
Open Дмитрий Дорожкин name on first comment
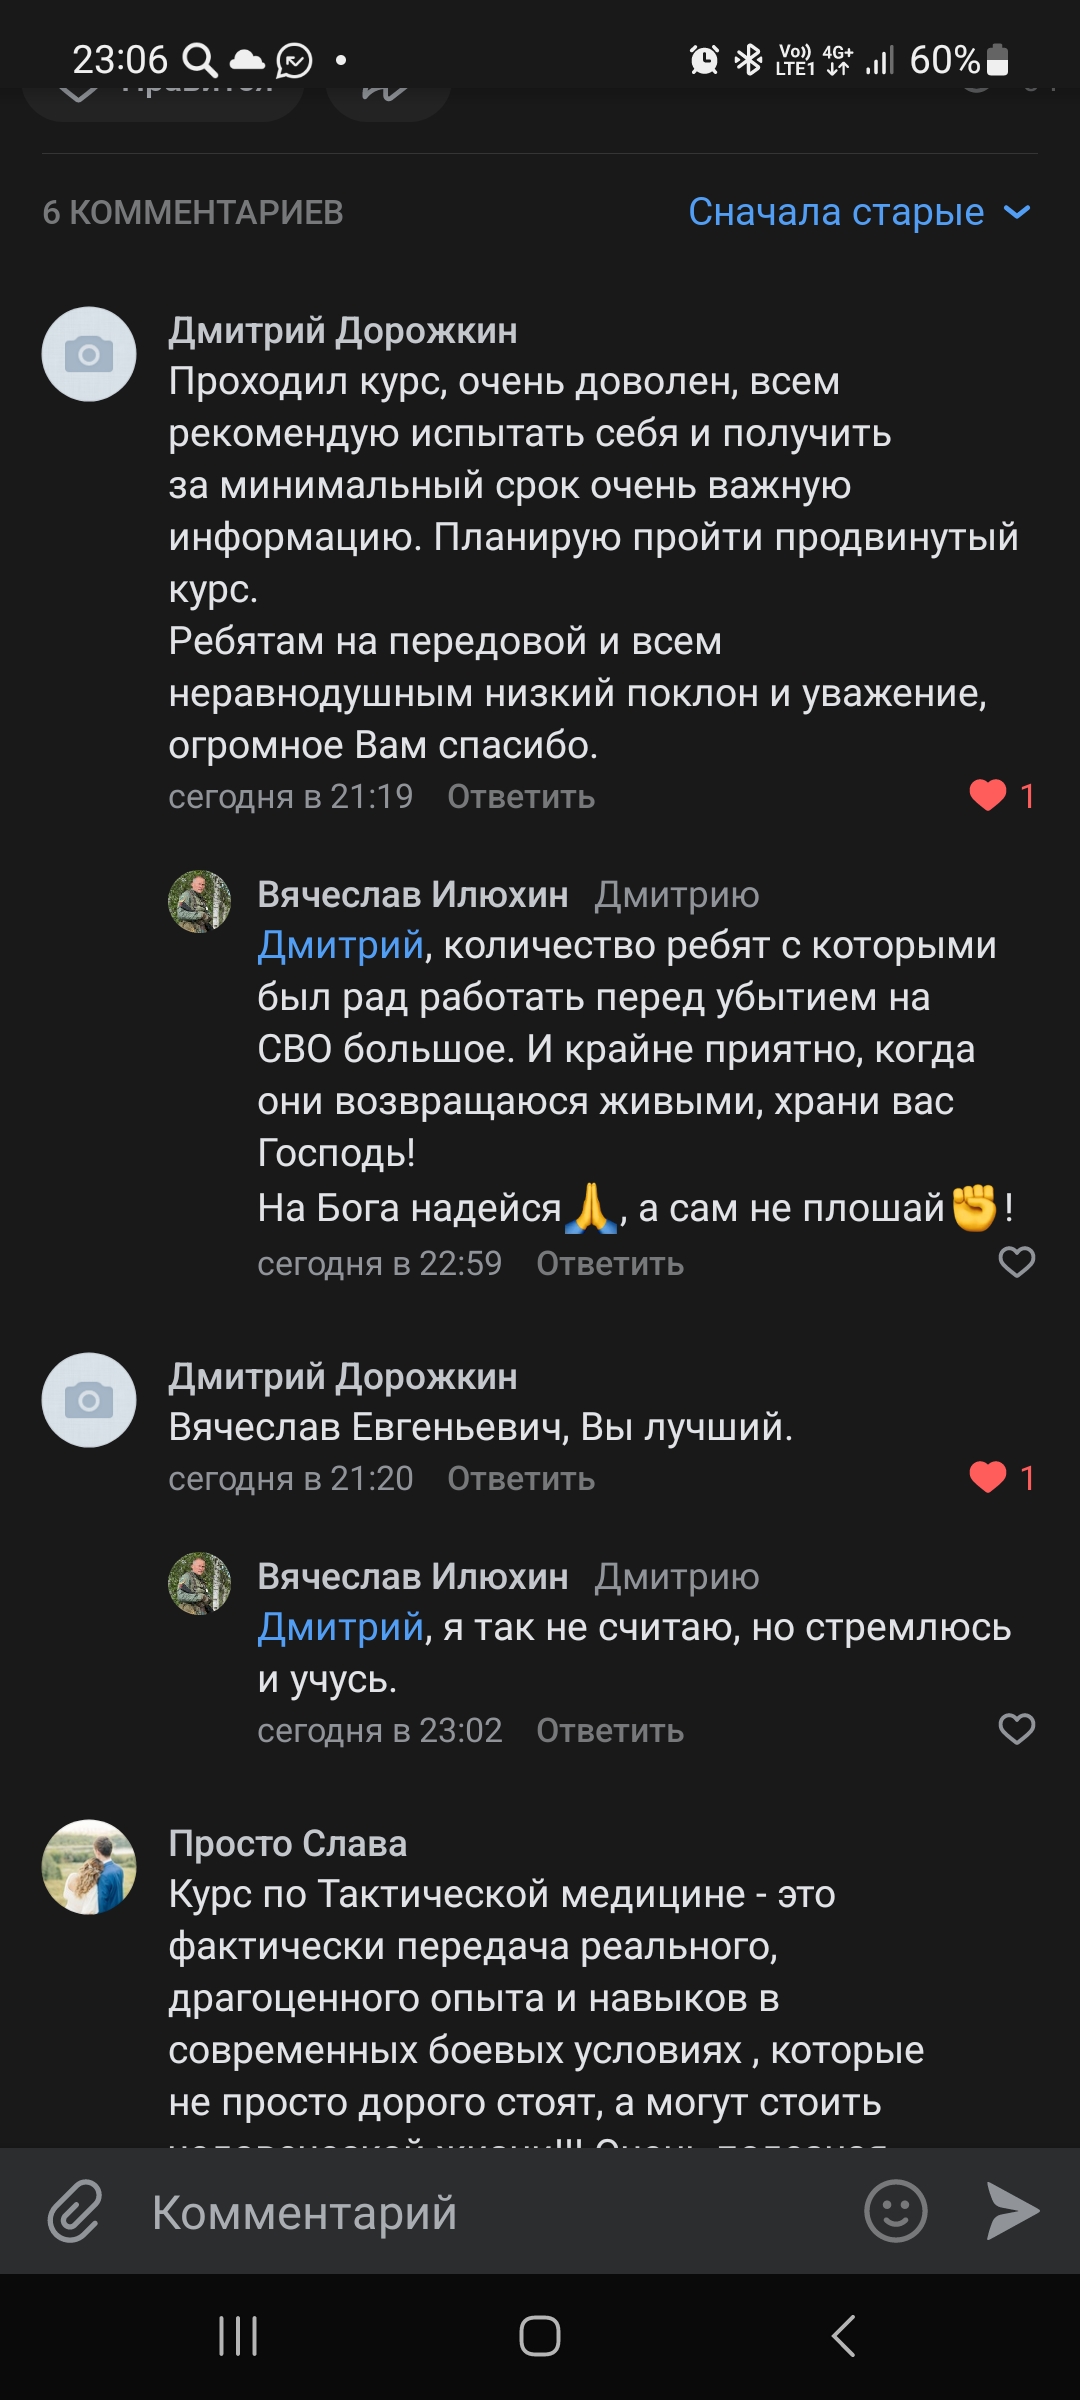[x=343, y=330]
